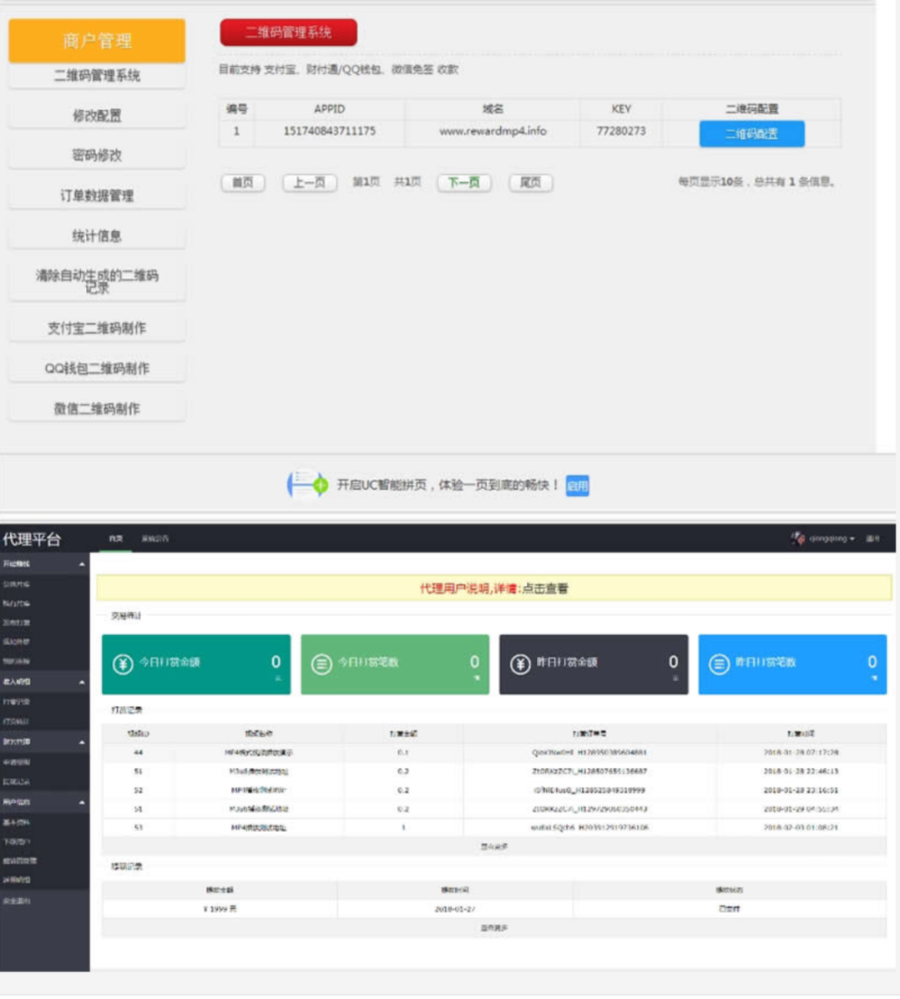Open the qingqiong user dropdown

click(x=831, y=538)
